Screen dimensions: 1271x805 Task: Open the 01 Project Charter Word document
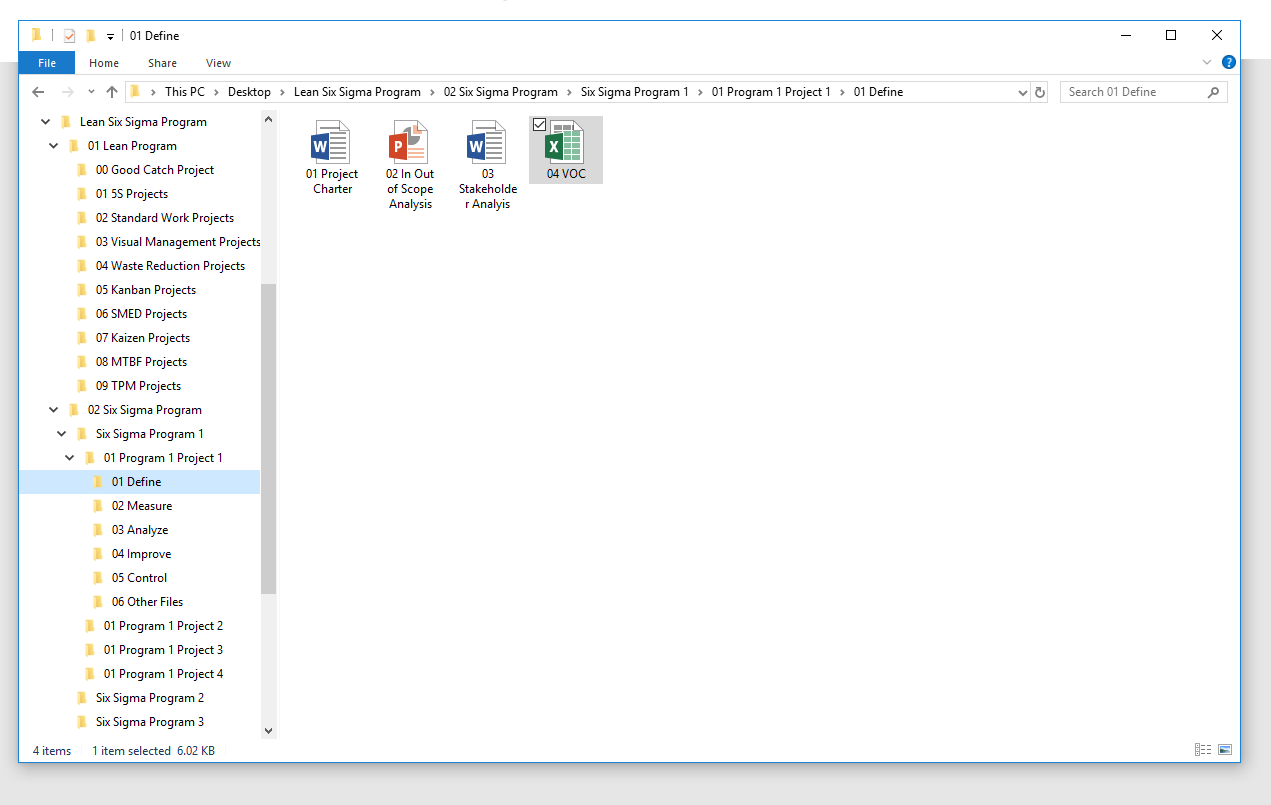click(332, 158)
